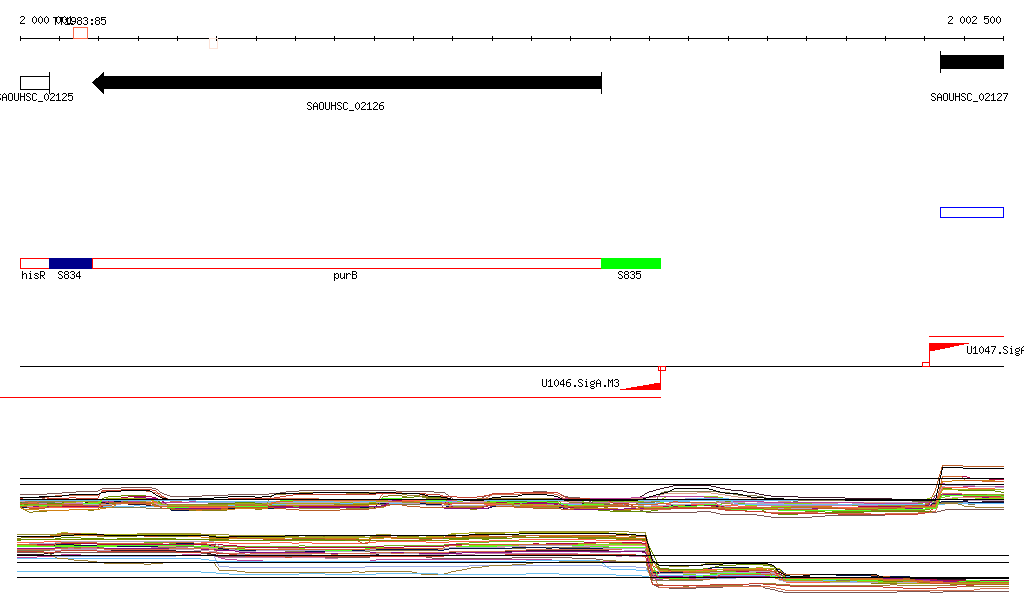This screenshot has height=611, width=1024.
Task: Click the orange box marker on ruler
Action: coord(80,33)
